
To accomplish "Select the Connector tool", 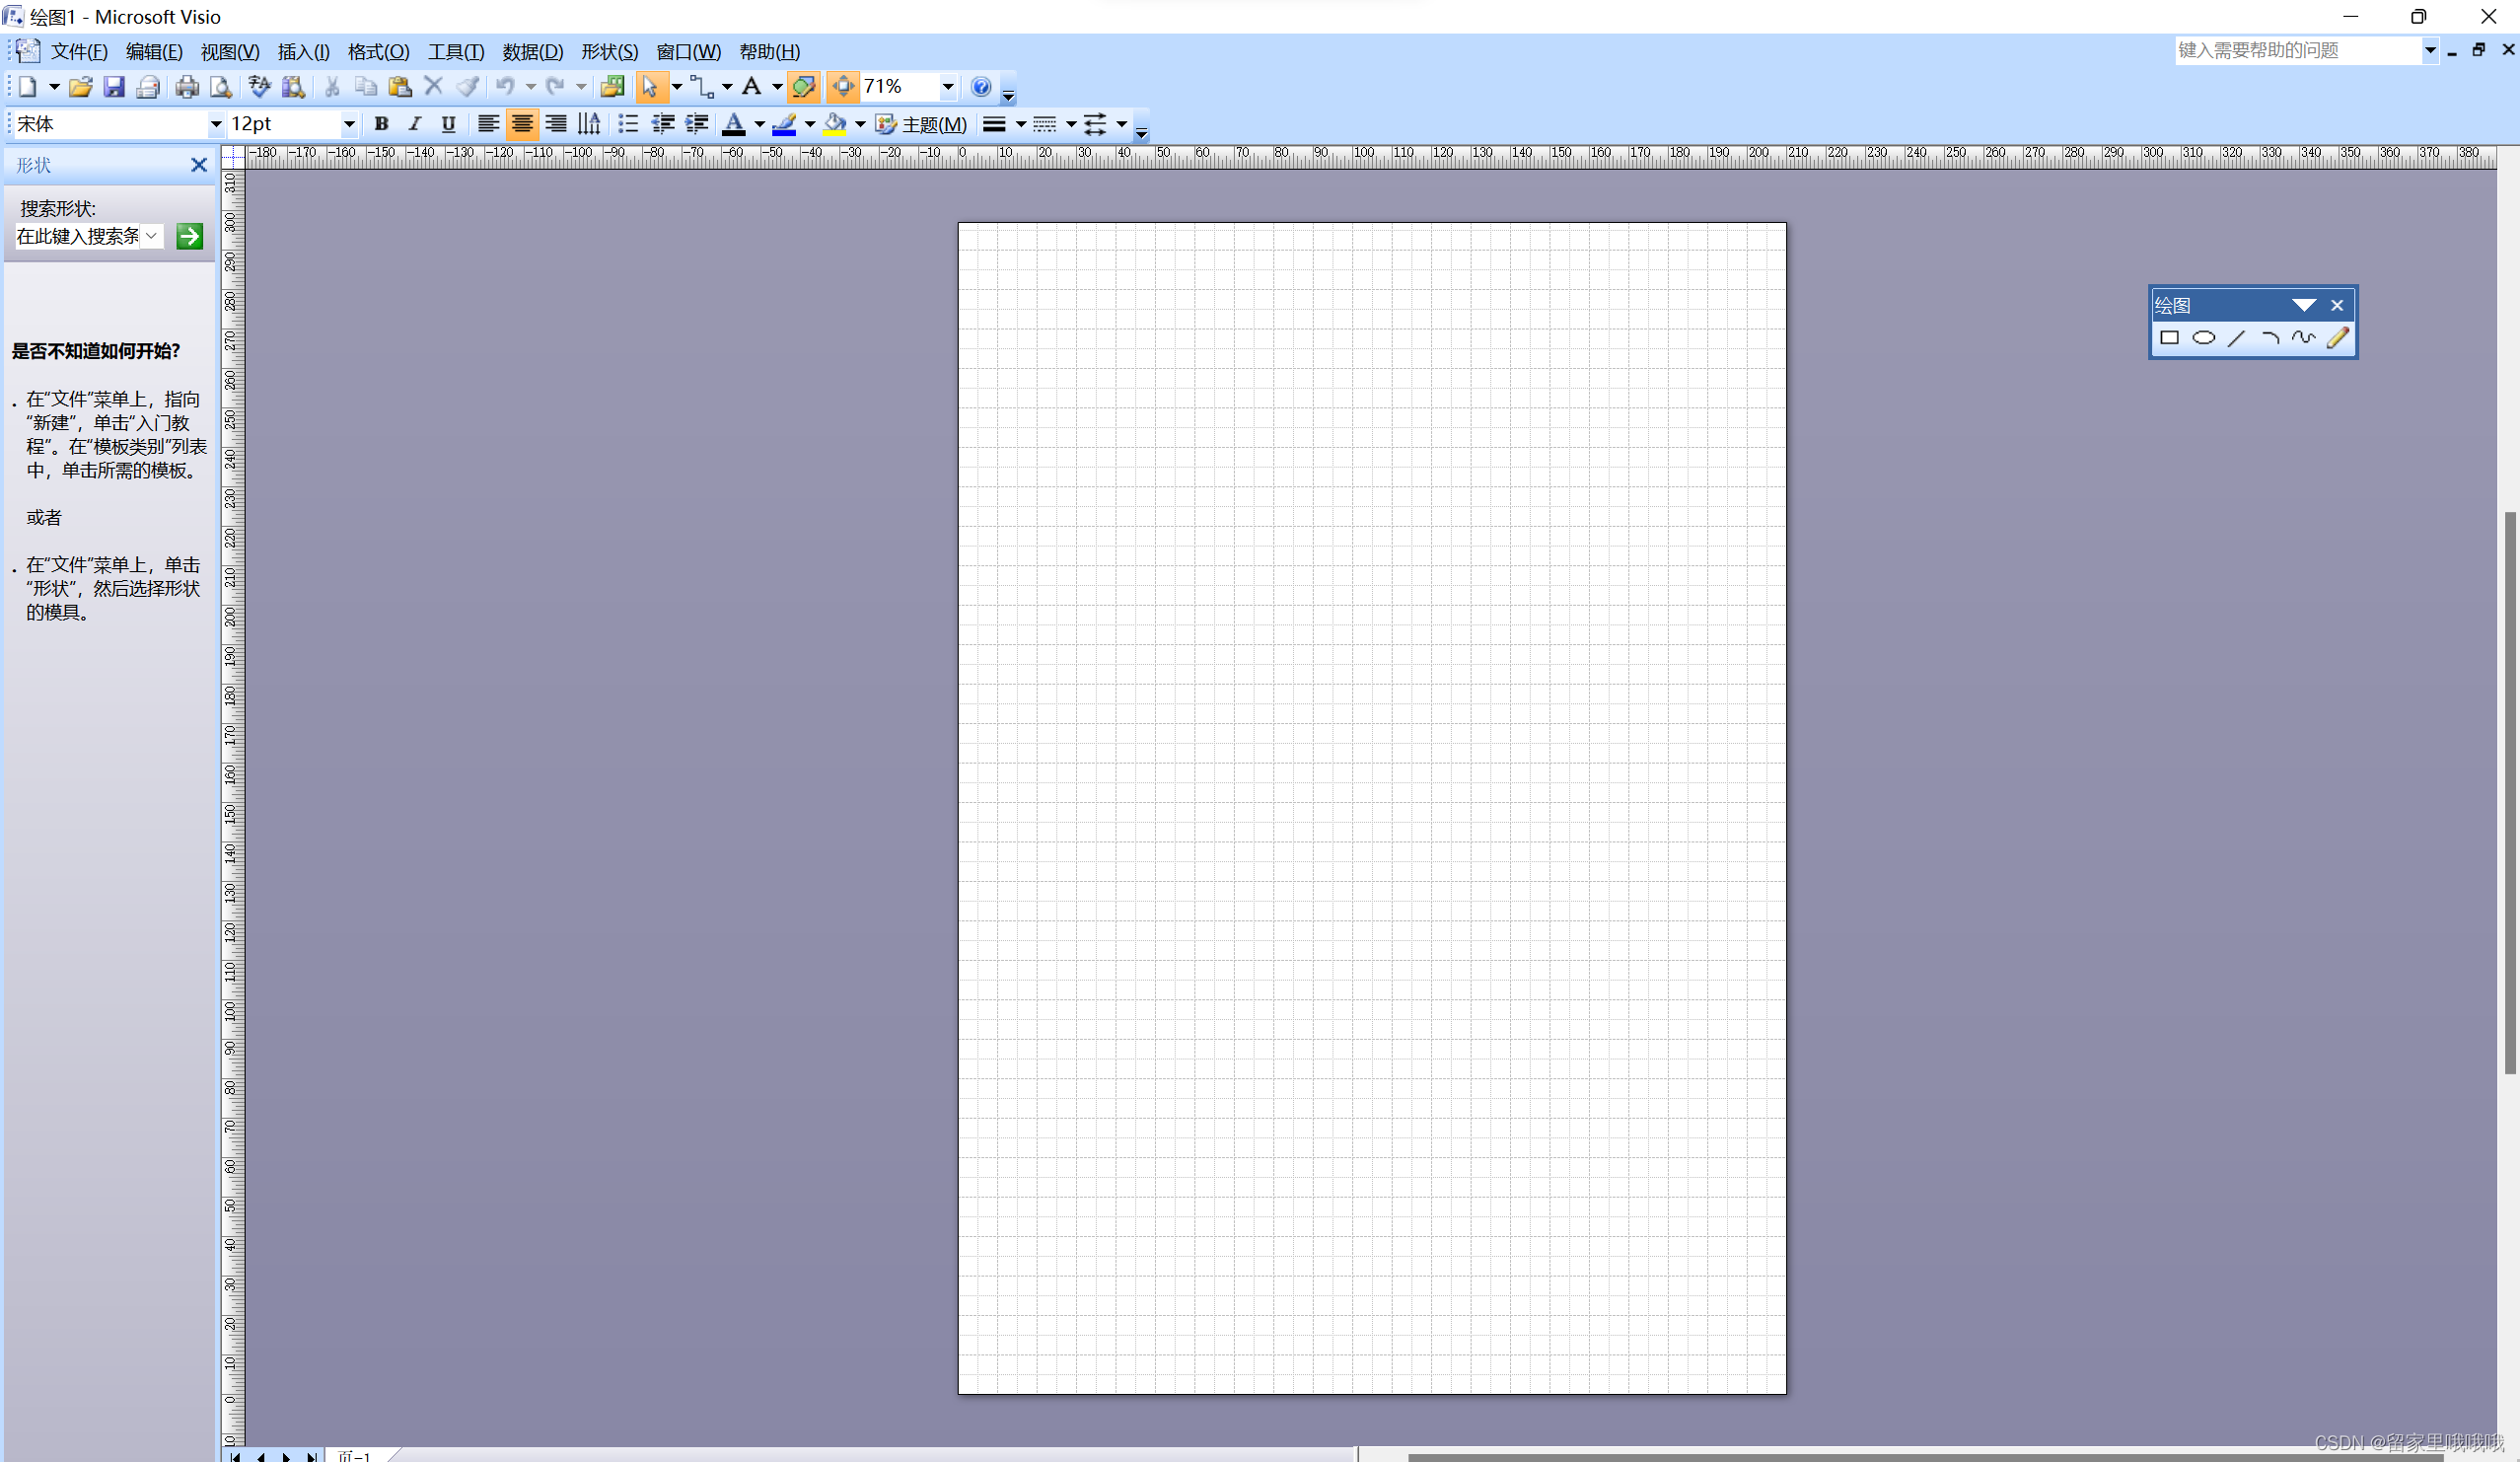I will (702, 87).
